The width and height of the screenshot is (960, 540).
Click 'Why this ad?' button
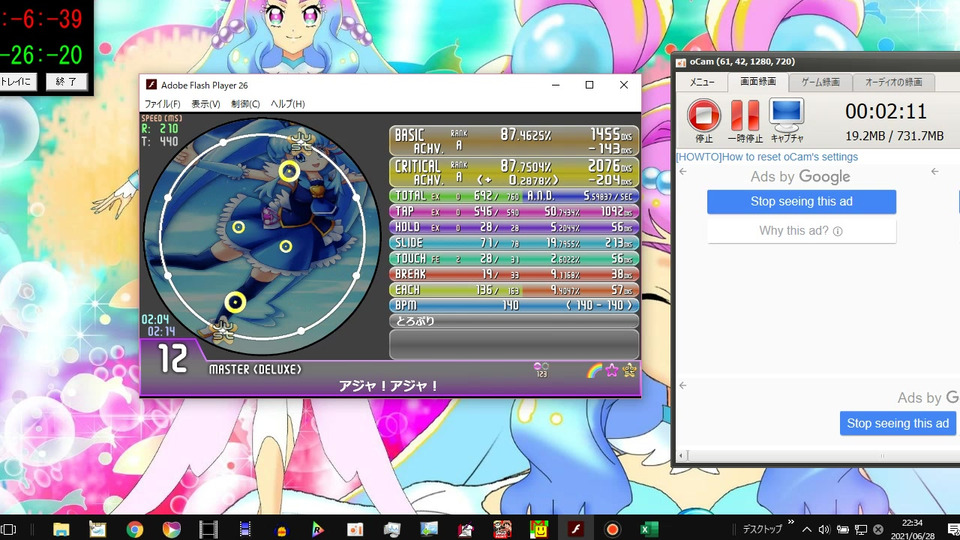801,231
